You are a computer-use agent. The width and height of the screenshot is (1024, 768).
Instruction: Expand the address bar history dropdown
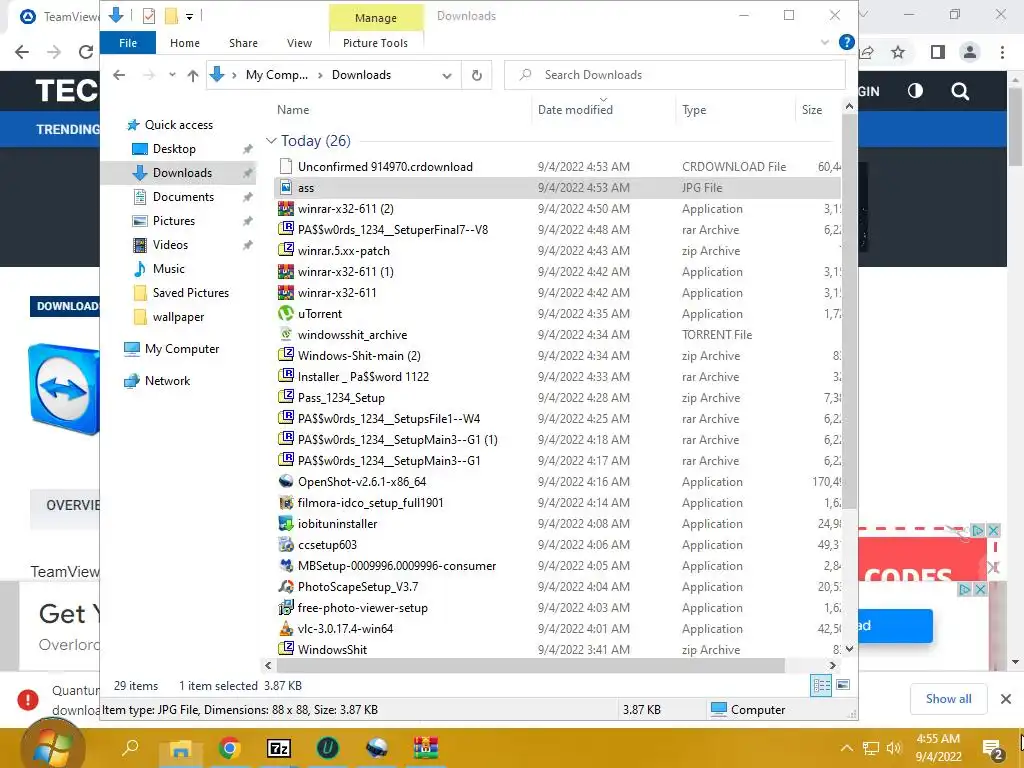[x=447, y=76]
